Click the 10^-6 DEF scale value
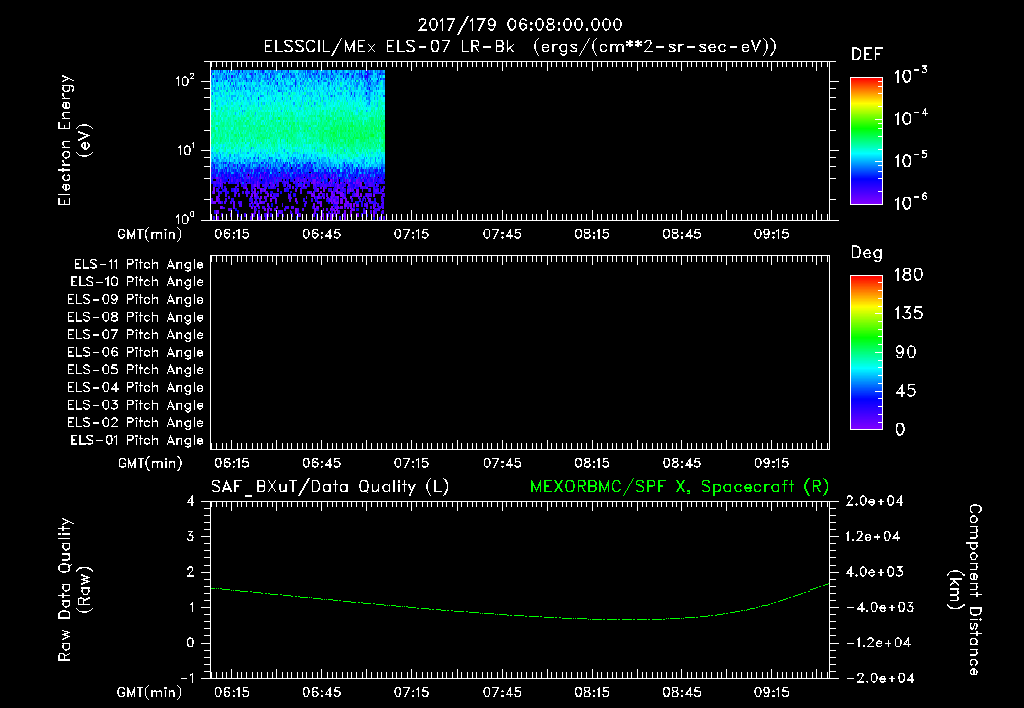Viewport: 1024px width, 708px height. point(910,202)
